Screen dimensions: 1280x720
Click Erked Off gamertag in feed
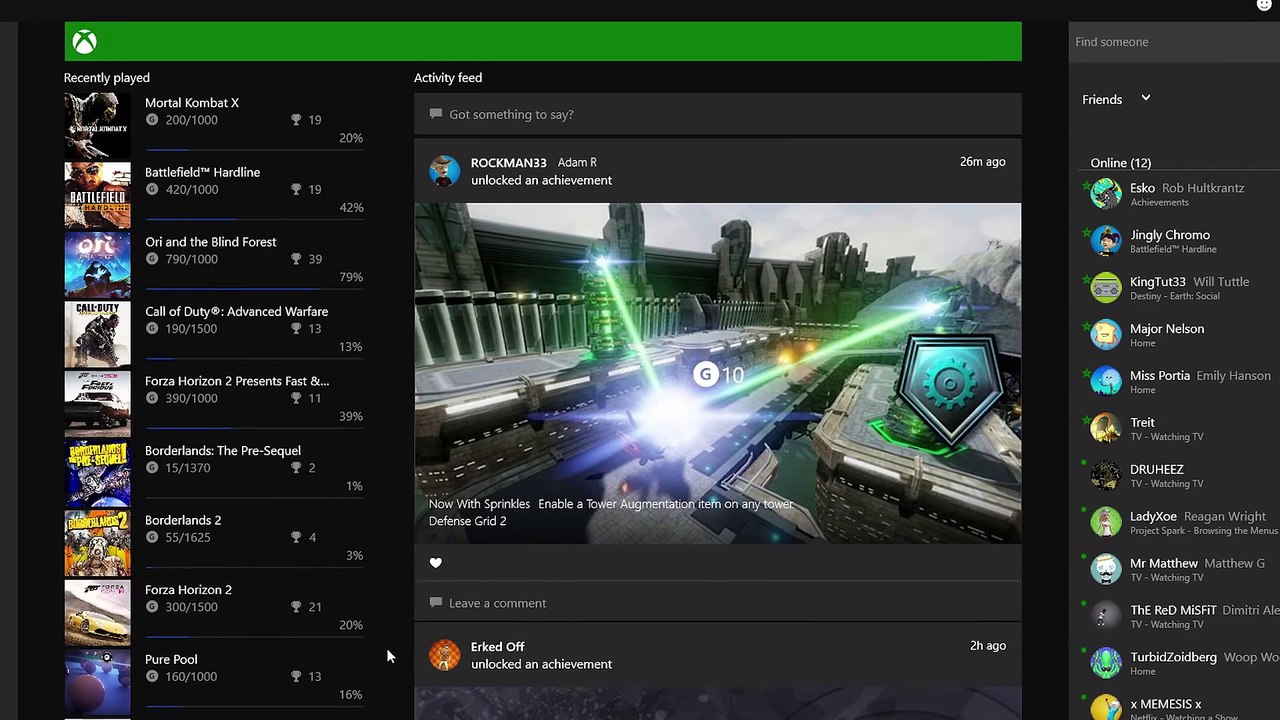(x=498, y=646)
